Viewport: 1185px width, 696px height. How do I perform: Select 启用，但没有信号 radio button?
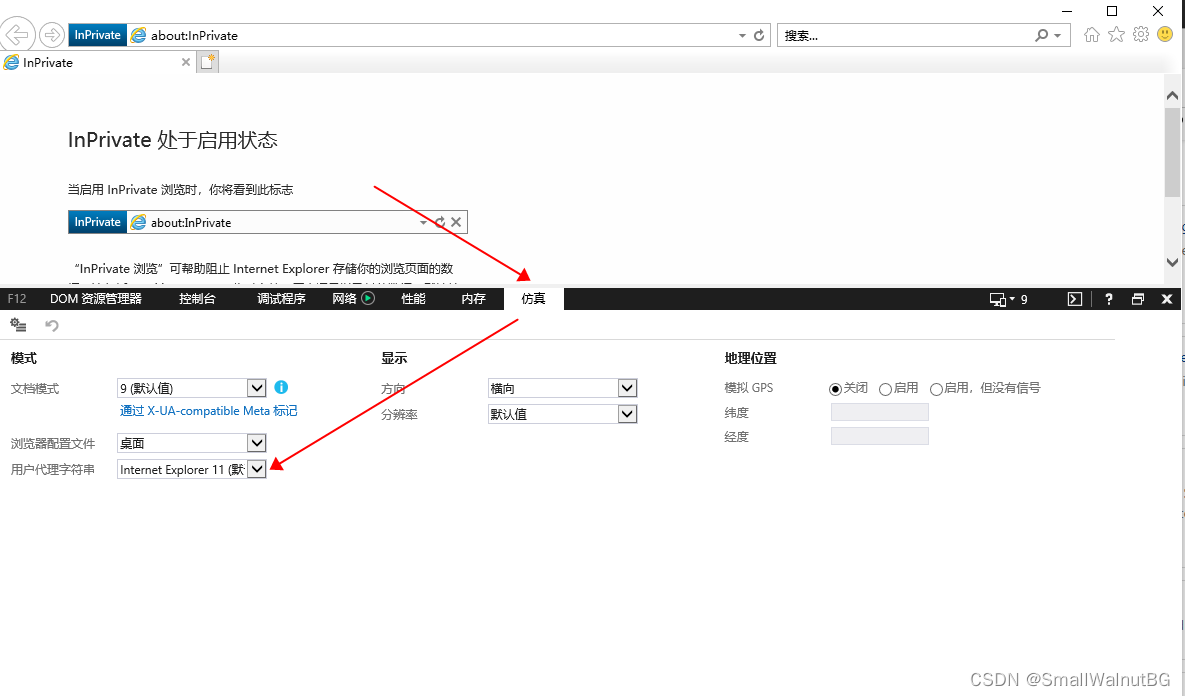click(x=936, y=389)
